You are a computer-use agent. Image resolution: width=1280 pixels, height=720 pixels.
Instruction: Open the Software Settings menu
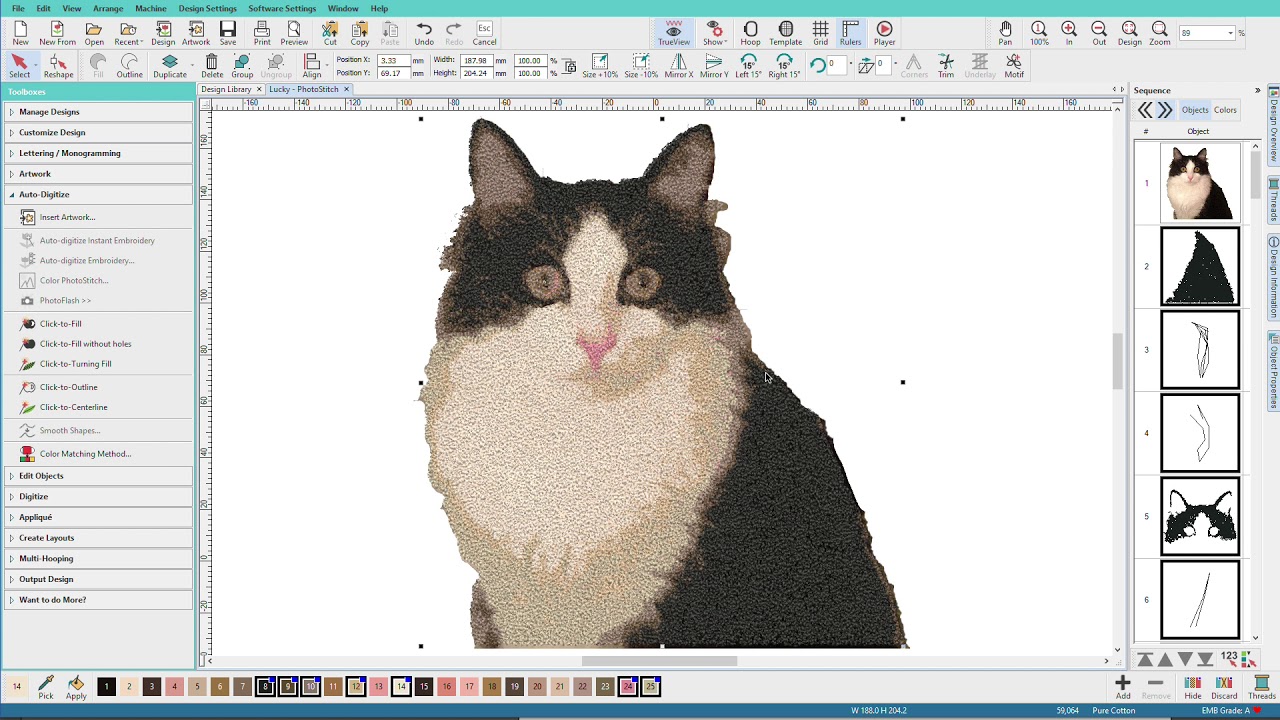coord(282,8)
